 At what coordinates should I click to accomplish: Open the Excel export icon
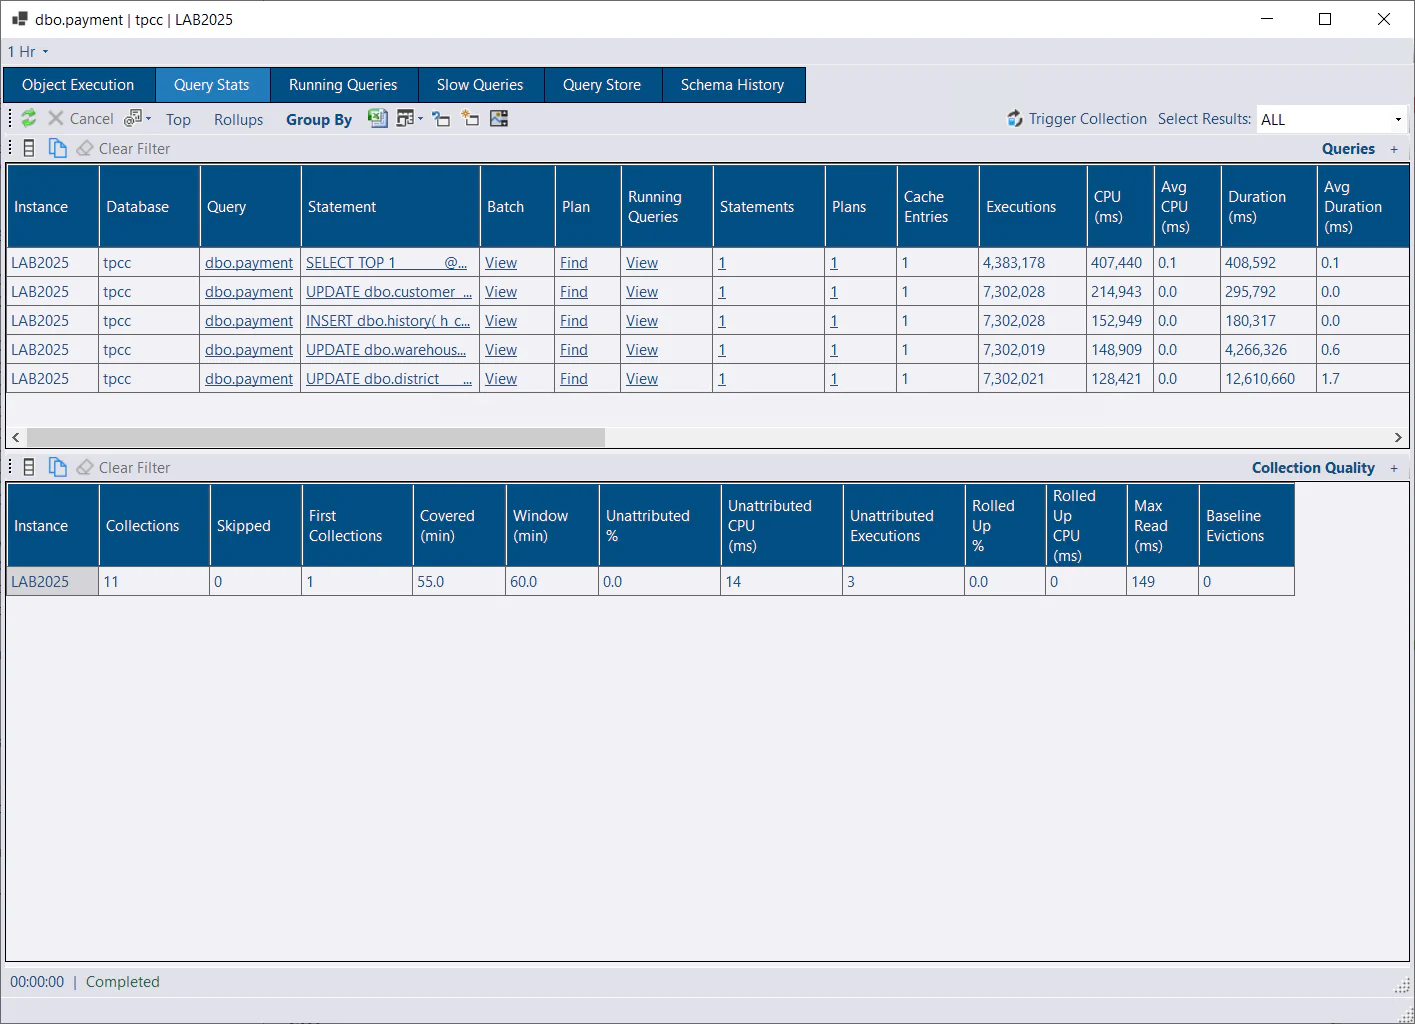coord(377,118)
